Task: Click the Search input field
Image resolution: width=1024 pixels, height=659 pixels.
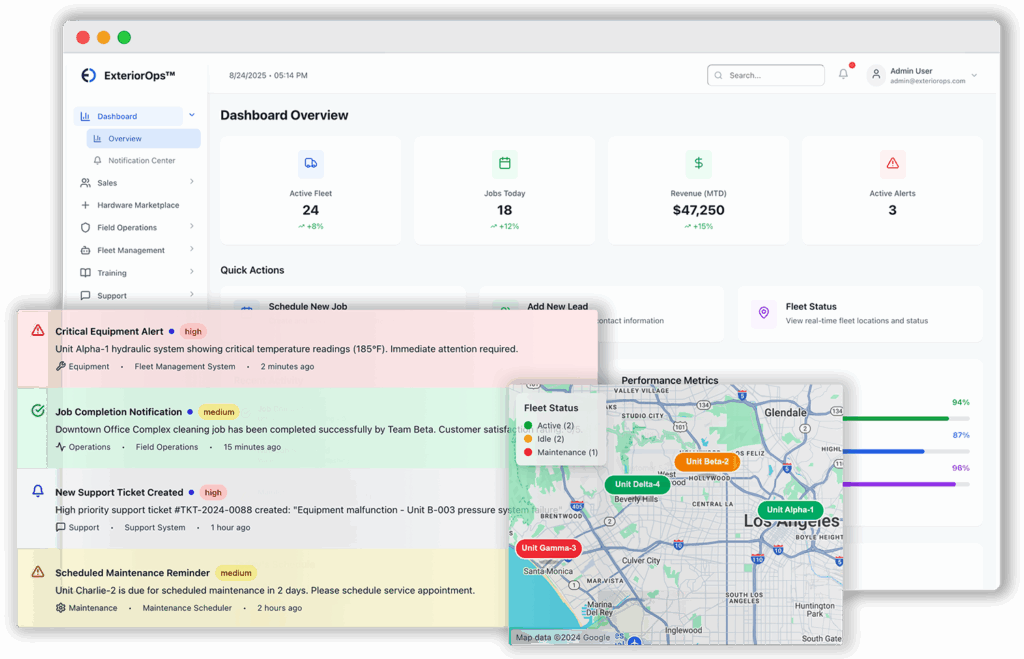Action: tap(766, 75)
